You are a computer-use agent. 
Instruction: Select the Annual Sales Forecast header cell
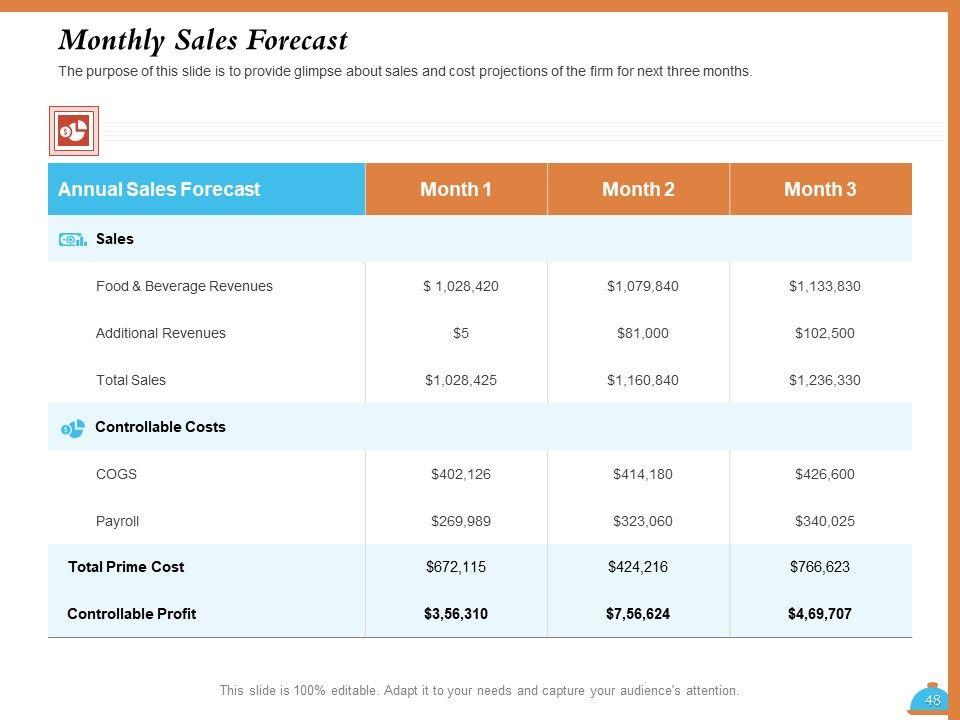[x=159, y=189]
